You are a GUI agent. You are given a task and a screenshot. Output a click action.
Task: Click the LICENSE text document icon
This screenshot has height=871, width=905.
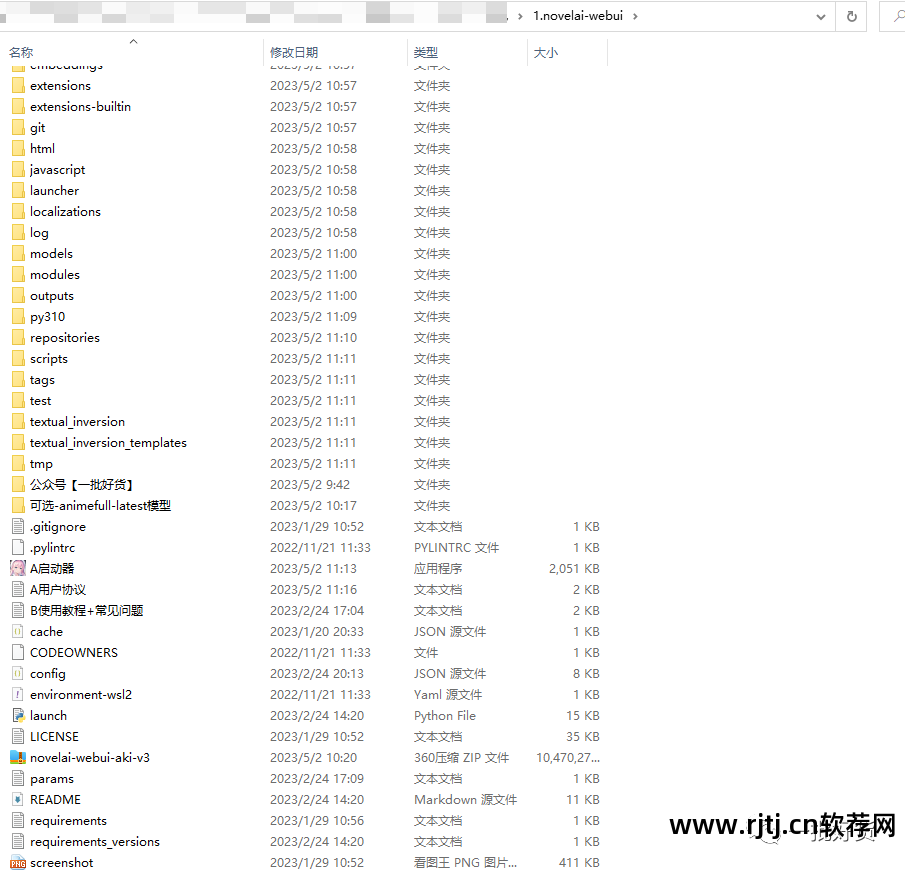18,737
